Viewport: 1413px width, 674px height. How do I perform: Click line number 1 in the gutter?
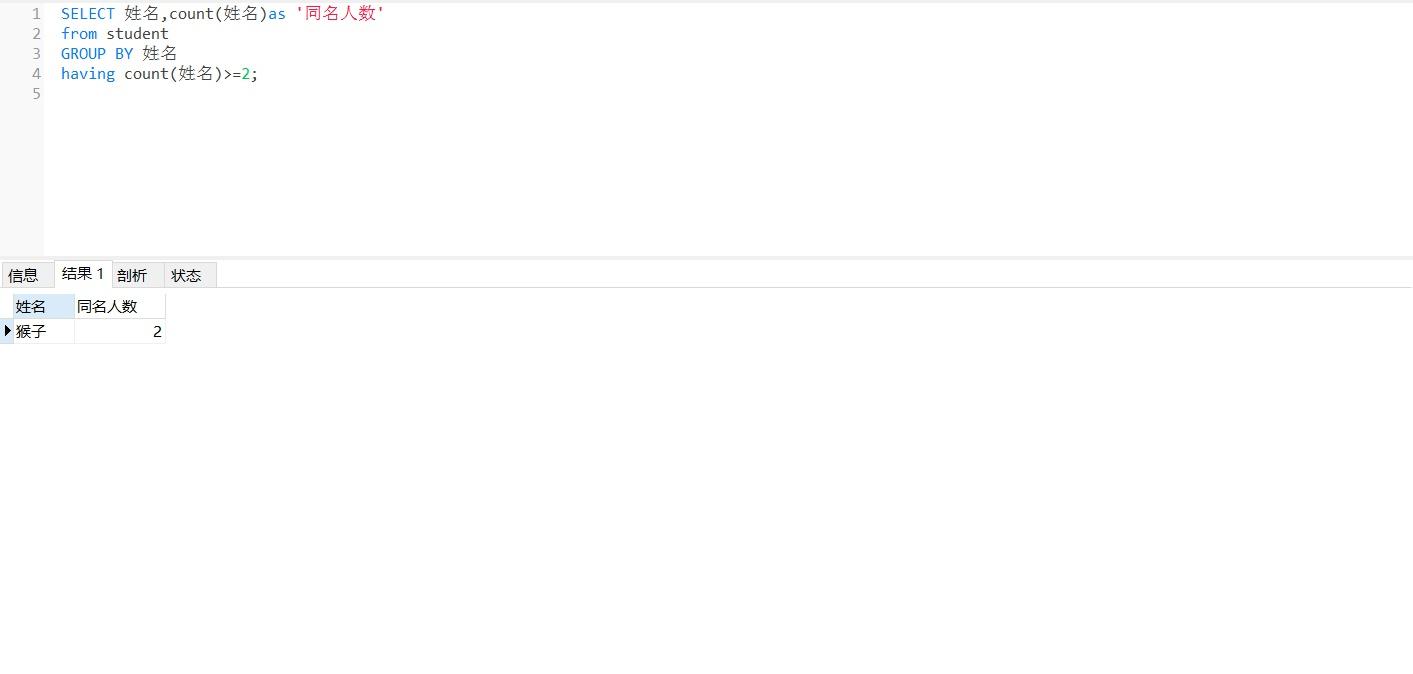coord(36,14)
